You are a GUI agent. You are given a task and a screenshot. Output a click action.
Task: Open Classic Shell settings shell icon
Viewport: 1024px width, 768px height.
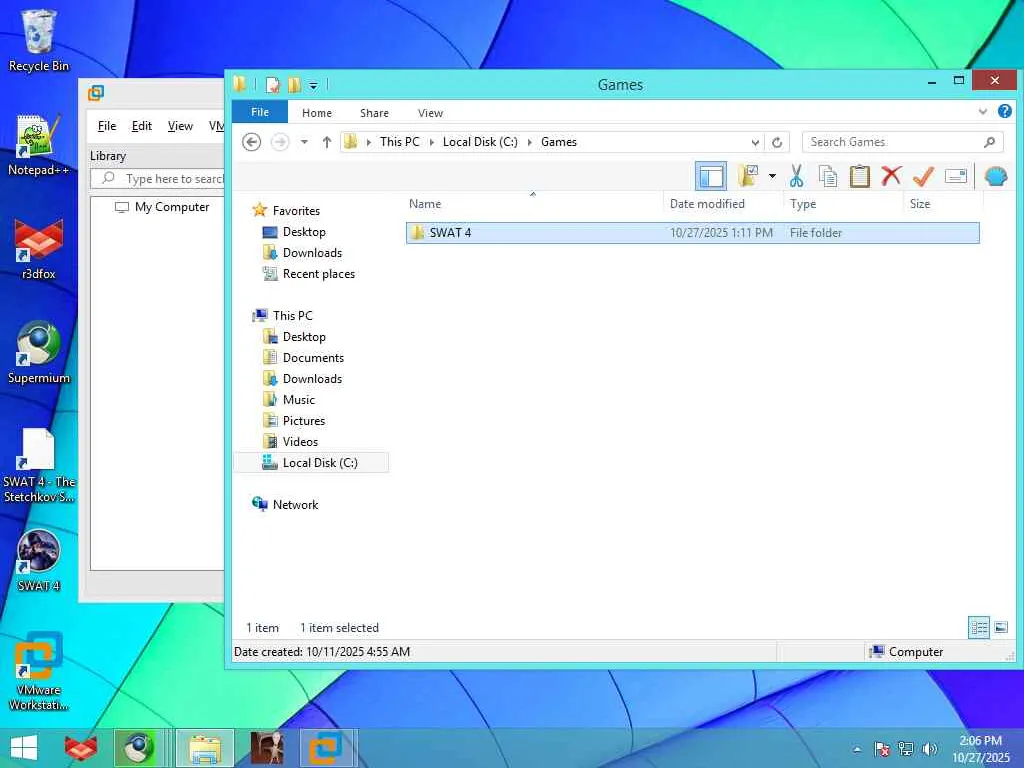coord(995,176)
